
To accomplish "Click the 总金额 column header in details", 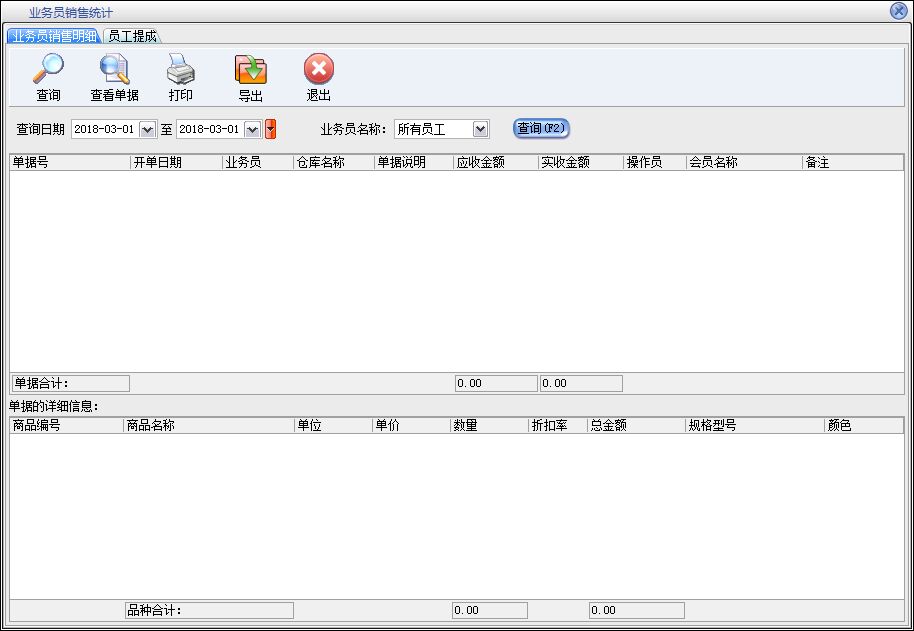I will (x=636, y=426).
